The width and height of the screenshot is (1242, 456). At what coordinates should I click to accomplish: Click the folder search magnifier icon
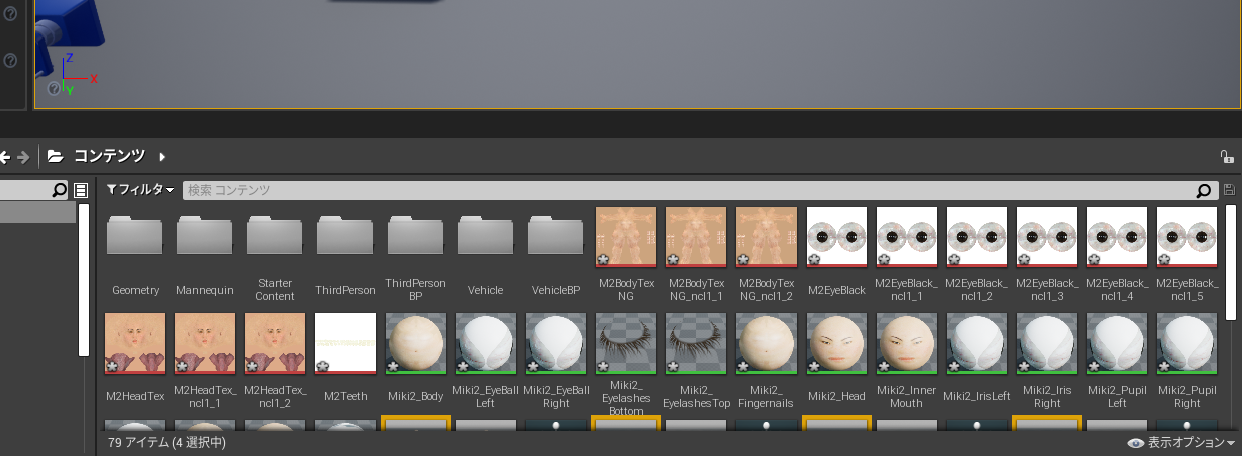pos(59,190)
